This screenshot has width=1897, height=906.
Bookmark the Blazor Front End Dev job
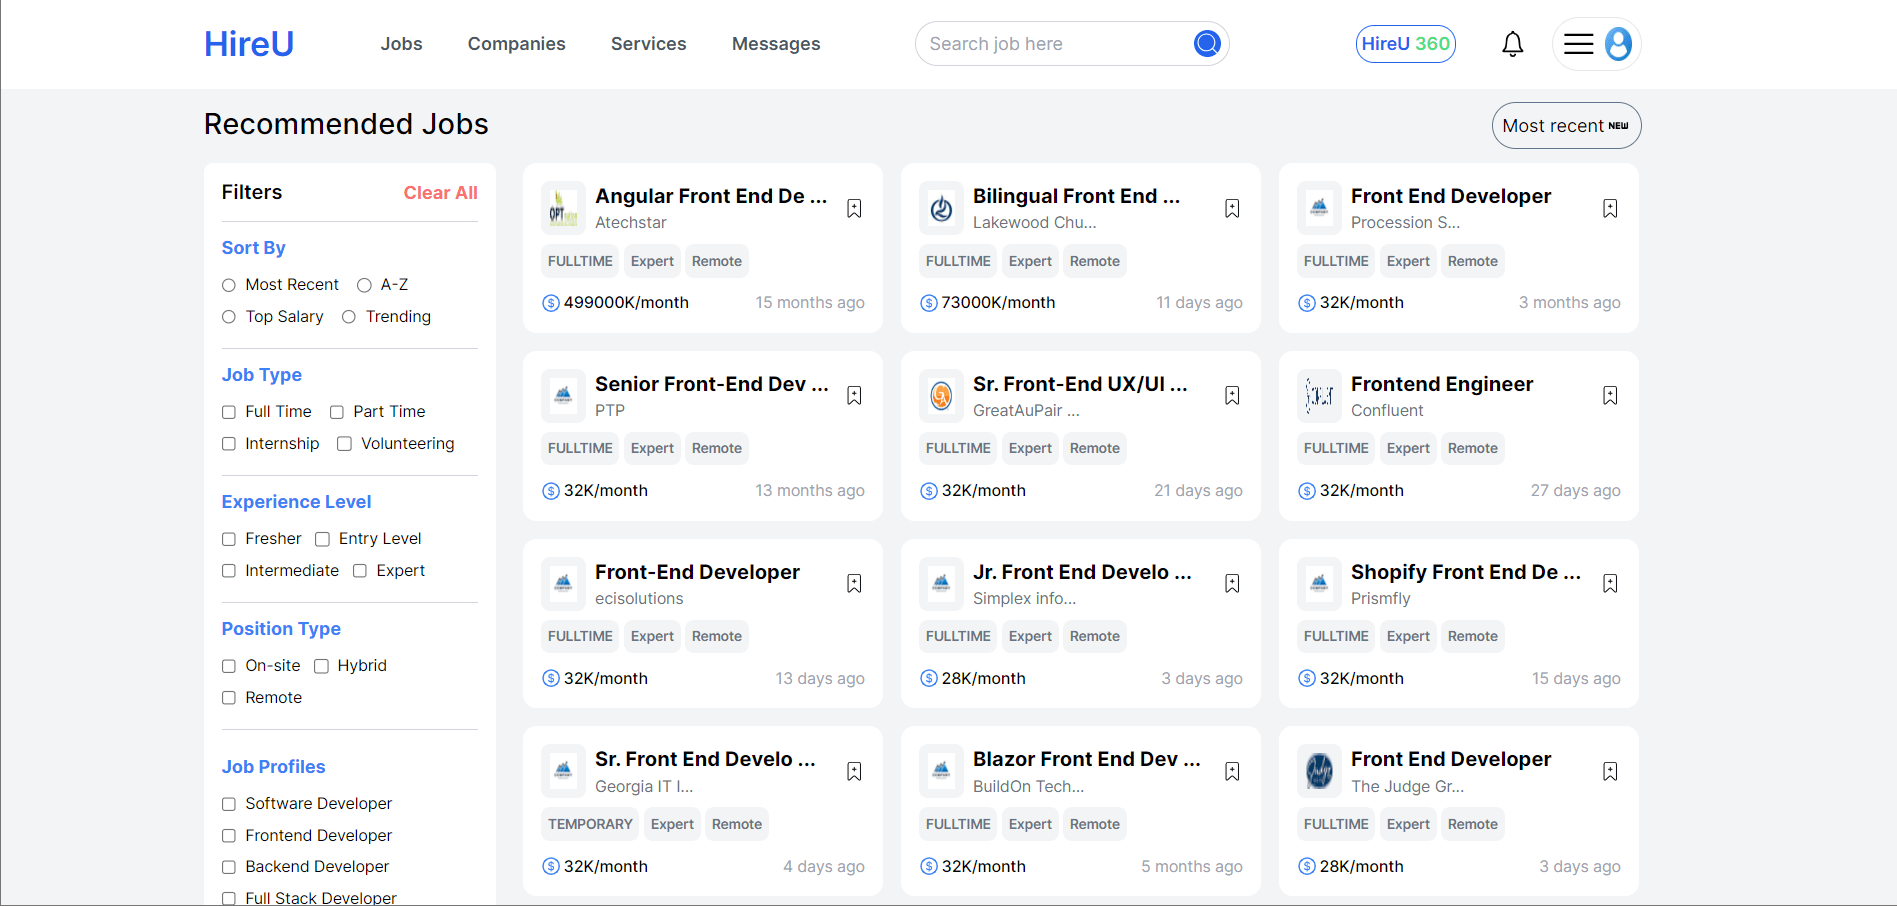click(x=1232, y=772)
